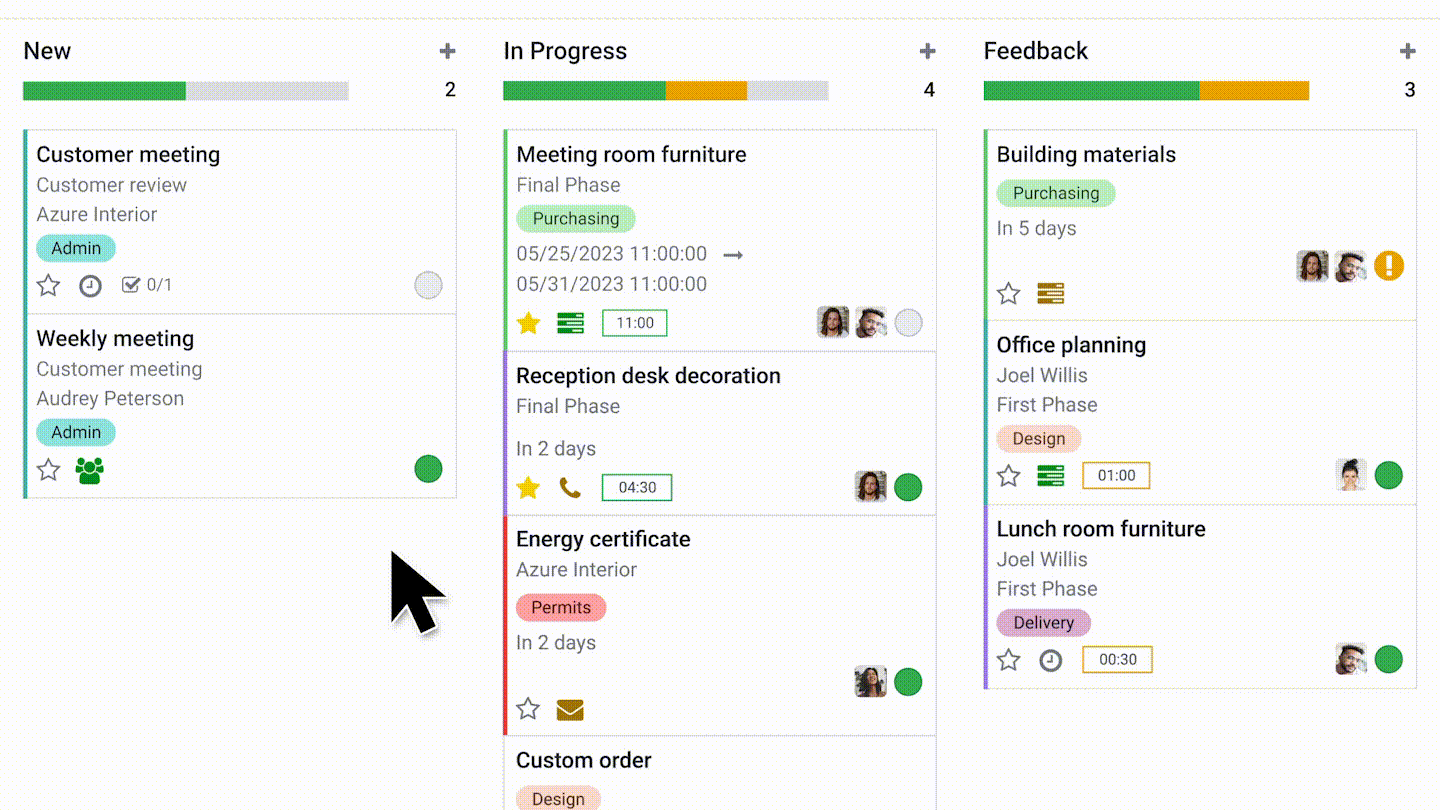This screenshot has height=810, width=1440.
Task: Click the green people icon on Weekly meeting
Action: point(90,470)
